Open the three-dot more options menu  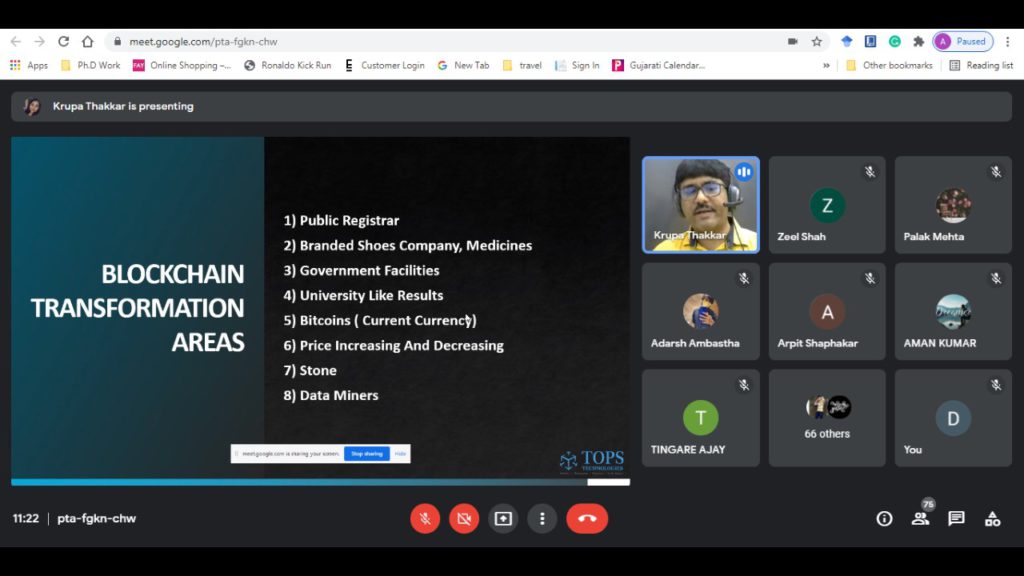pyautogui.click(x=542, y=518)
